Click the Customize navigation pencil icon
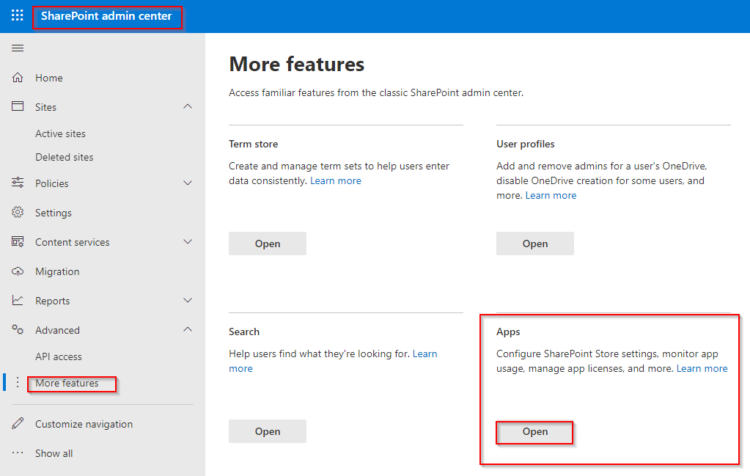Image resolution: width=750 pixels, height=476 pixels. coord(17,424)
